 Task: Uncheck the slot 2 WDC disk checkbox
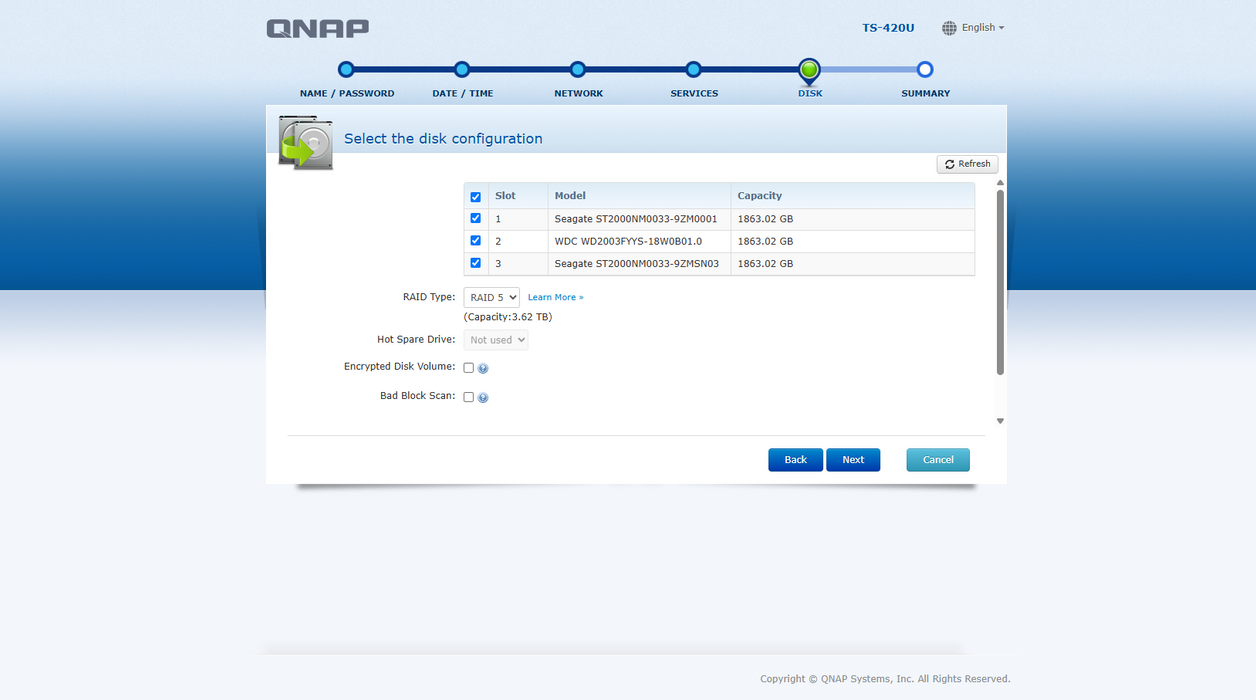[475, 240]
